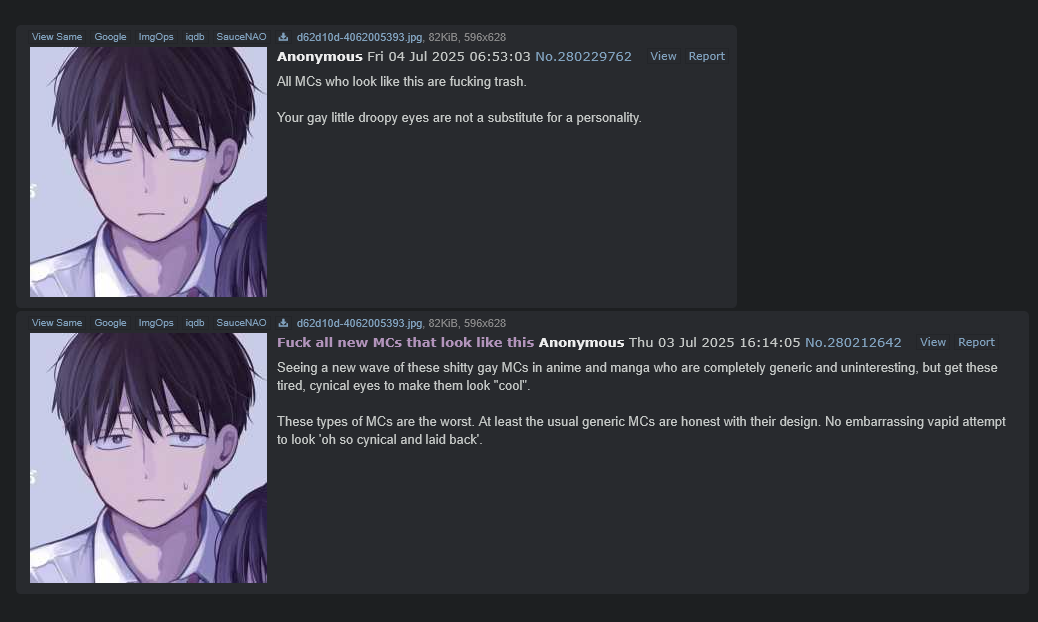1038x622 pixels.
Task: Open post number No.280229762
Action: (583, 56)
